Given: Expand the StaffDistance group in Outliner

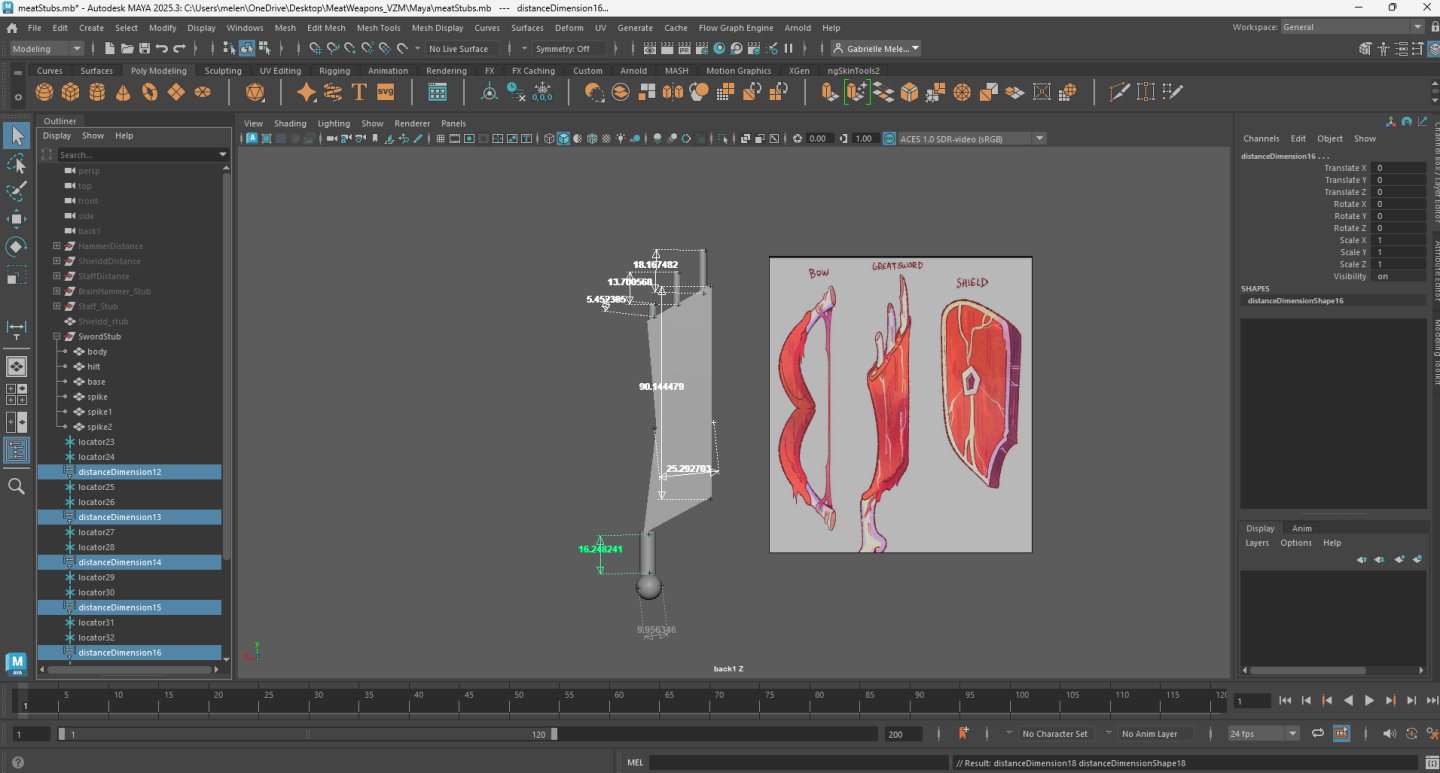Looking at the screenshot, I should click(x=57, y=276).
